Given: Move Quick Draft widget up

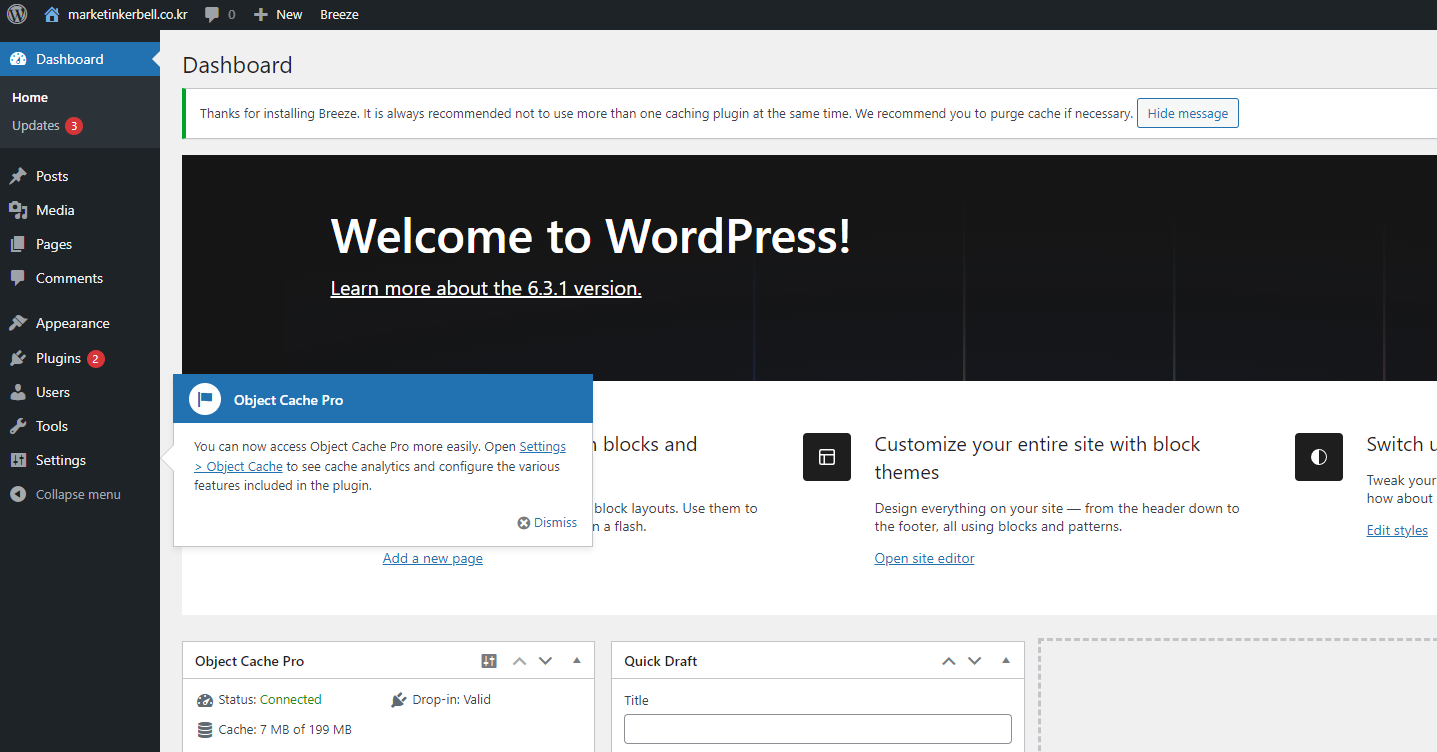Looking at the screenshot, I should 948,661.
